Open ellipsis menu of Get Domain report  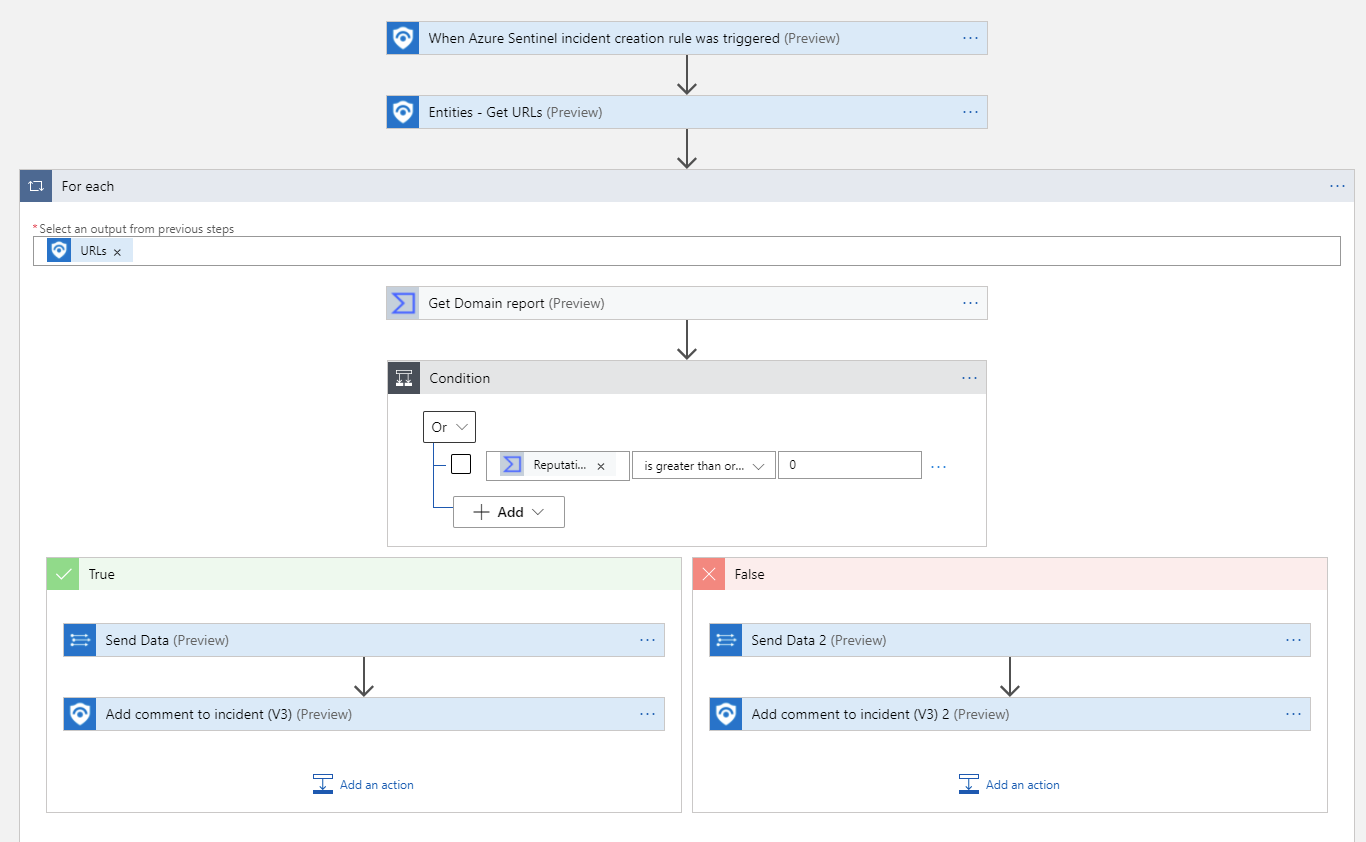(x=970, y=303)
